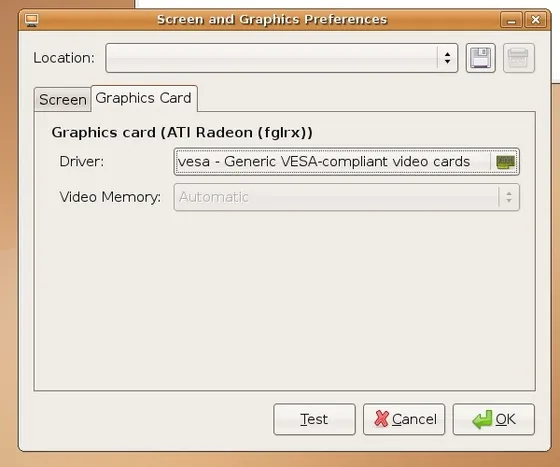Click the green graphics card chip icon

coord(505,162)
